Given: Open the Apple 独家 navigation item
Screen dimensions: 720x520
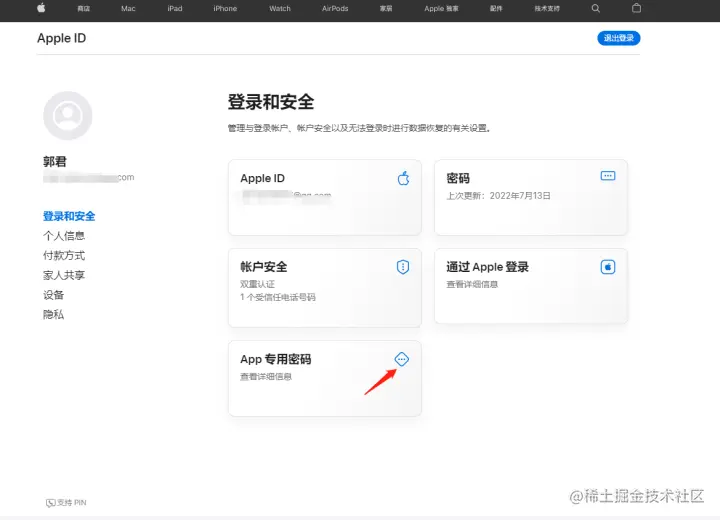Looking at the screenshot, I should coord(441,8).
